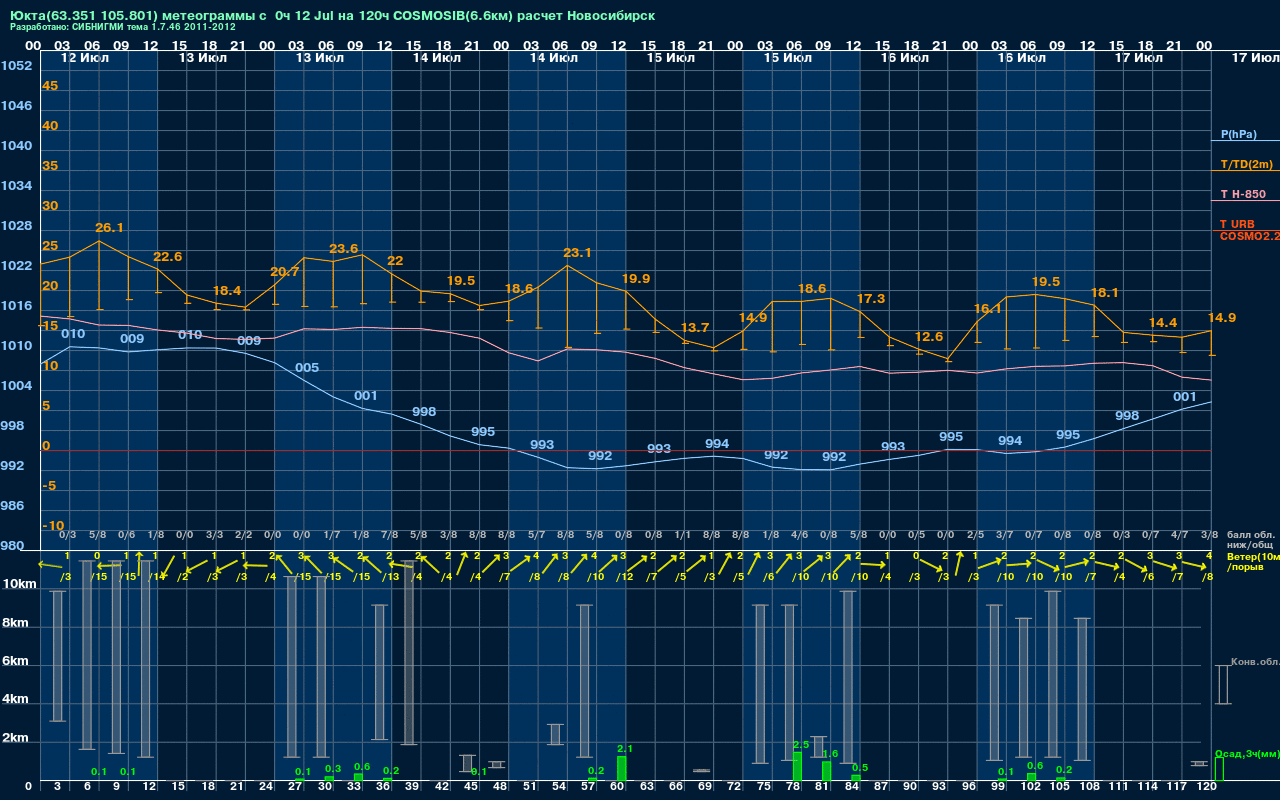Click the 'балл обл.' cloud amount legend

1252,535
